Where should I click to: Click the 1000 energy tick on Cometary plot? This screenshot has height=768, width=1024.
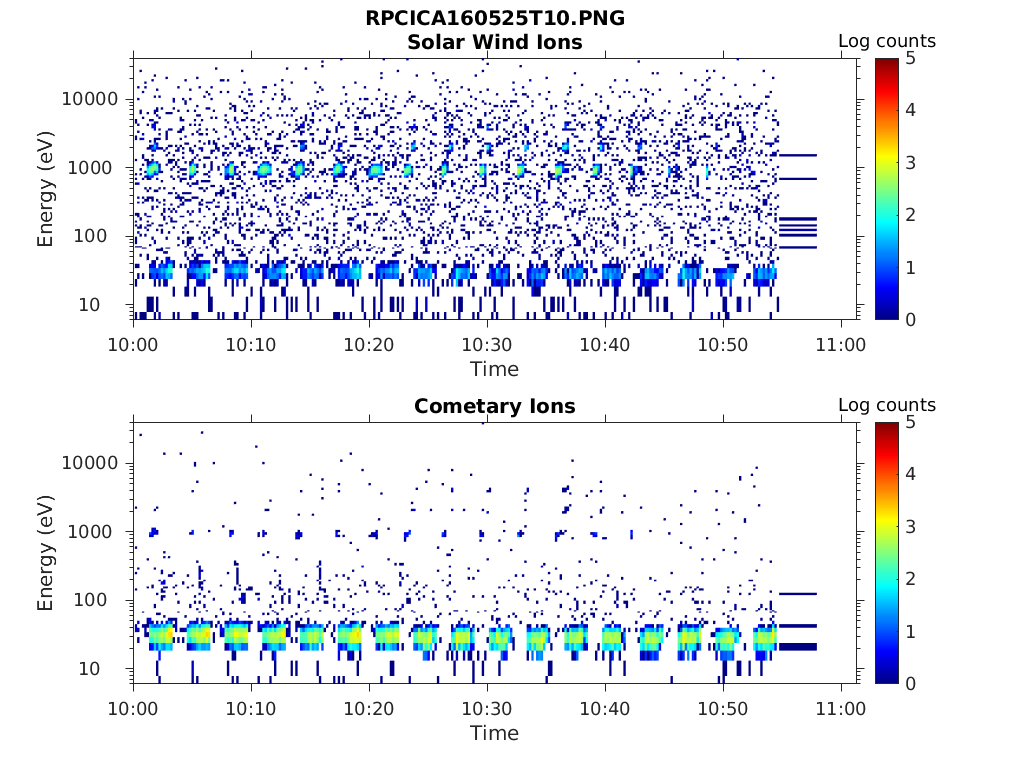coord(96,532)
